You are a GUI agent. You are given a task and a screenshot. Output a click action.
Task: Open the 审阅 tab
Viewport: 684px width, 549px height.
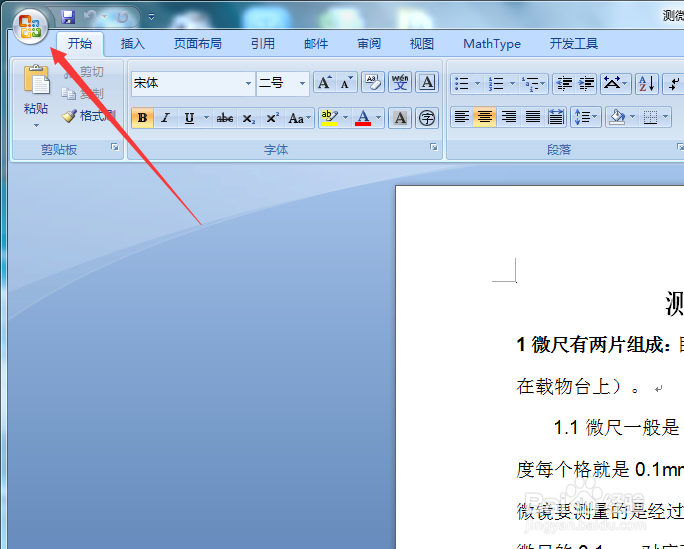click(x=369, y=44)
